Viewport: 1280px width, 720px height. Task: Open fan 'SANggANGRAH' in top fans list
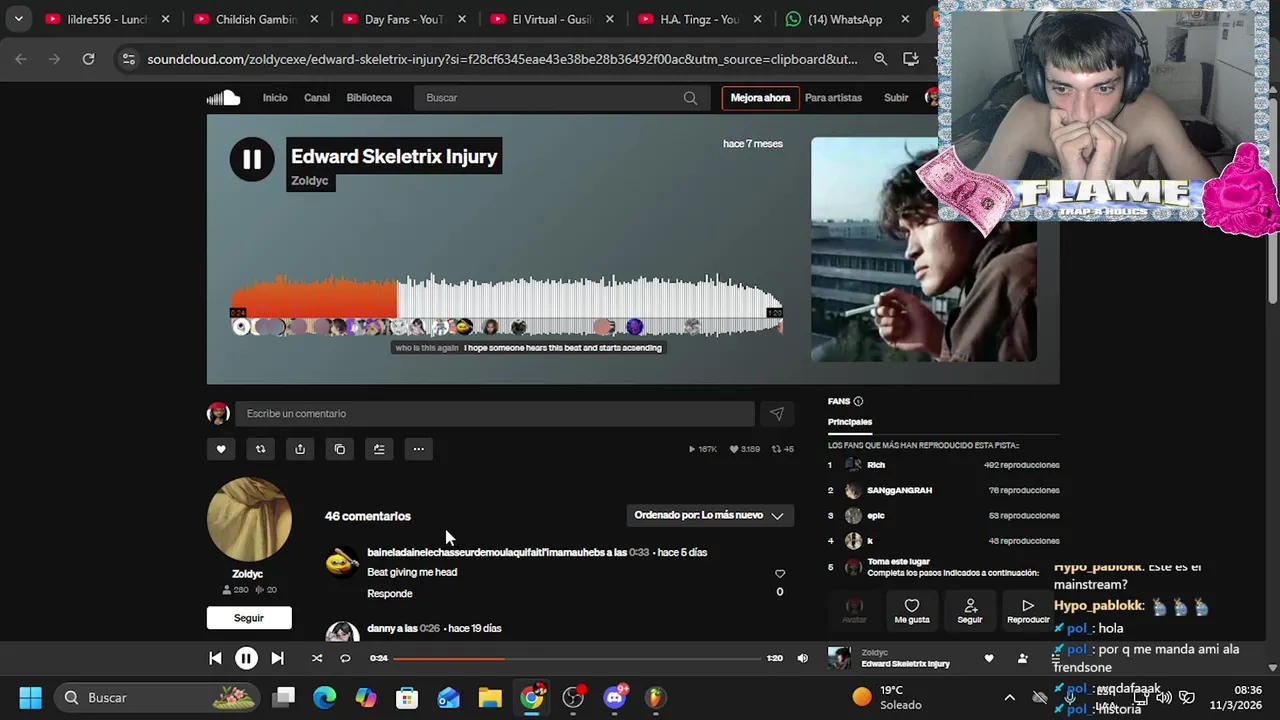(899, 490)
